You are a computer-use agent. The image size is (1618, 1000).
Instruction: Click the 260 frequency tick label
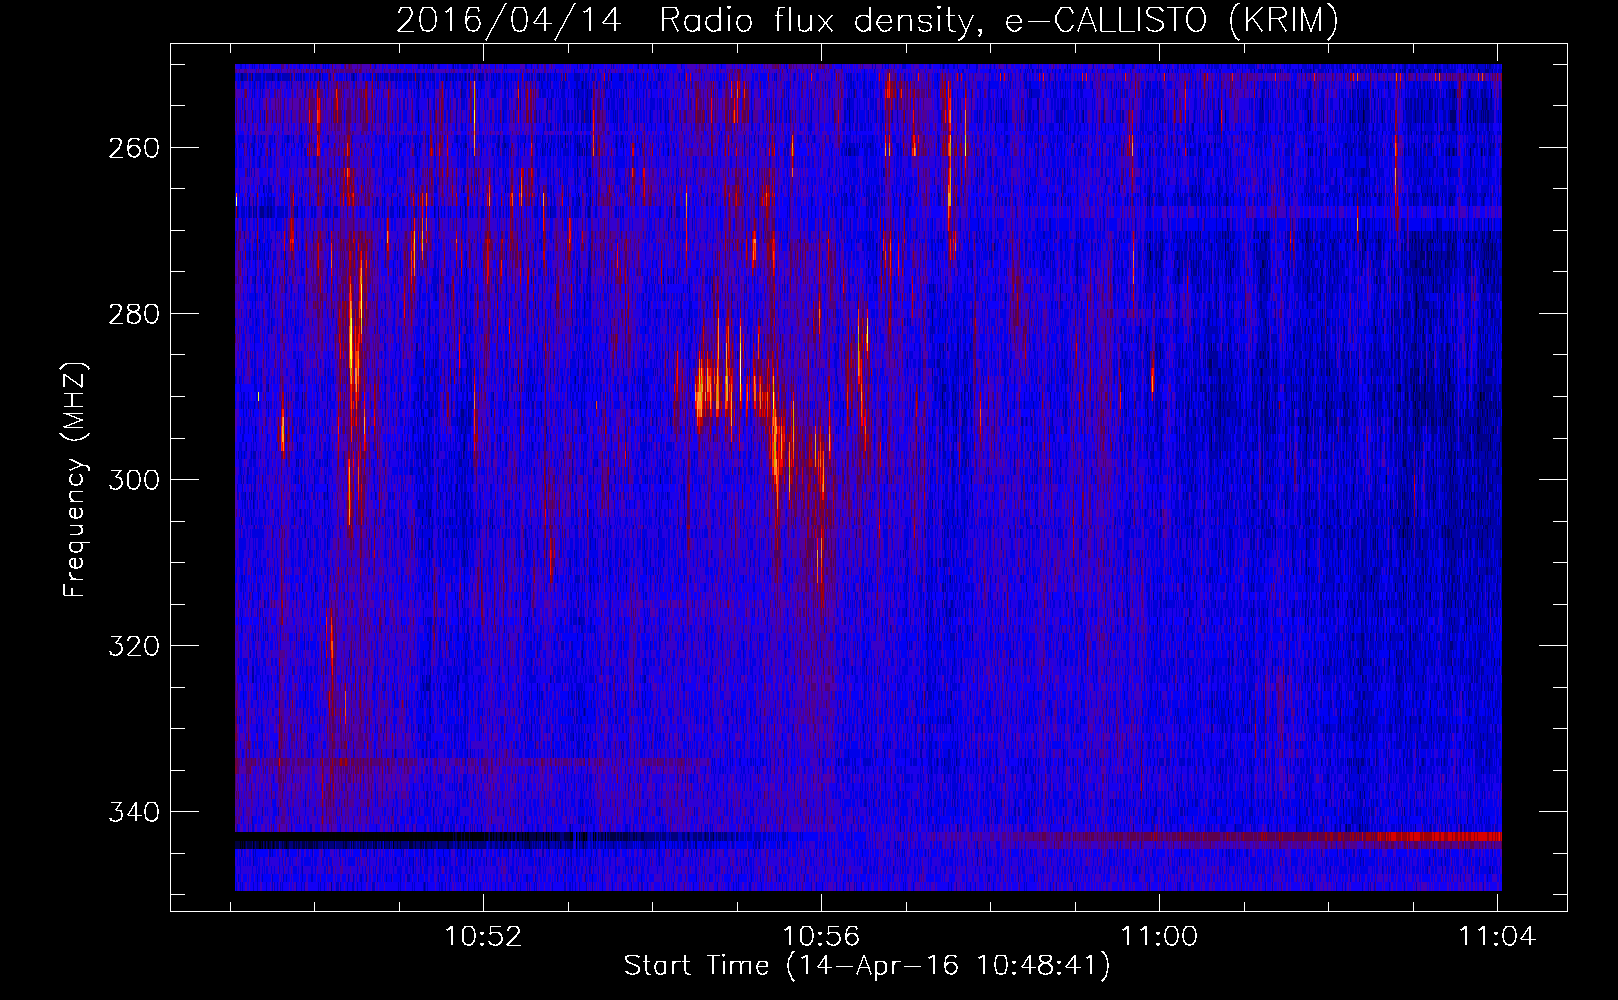(x=134, y=148)
